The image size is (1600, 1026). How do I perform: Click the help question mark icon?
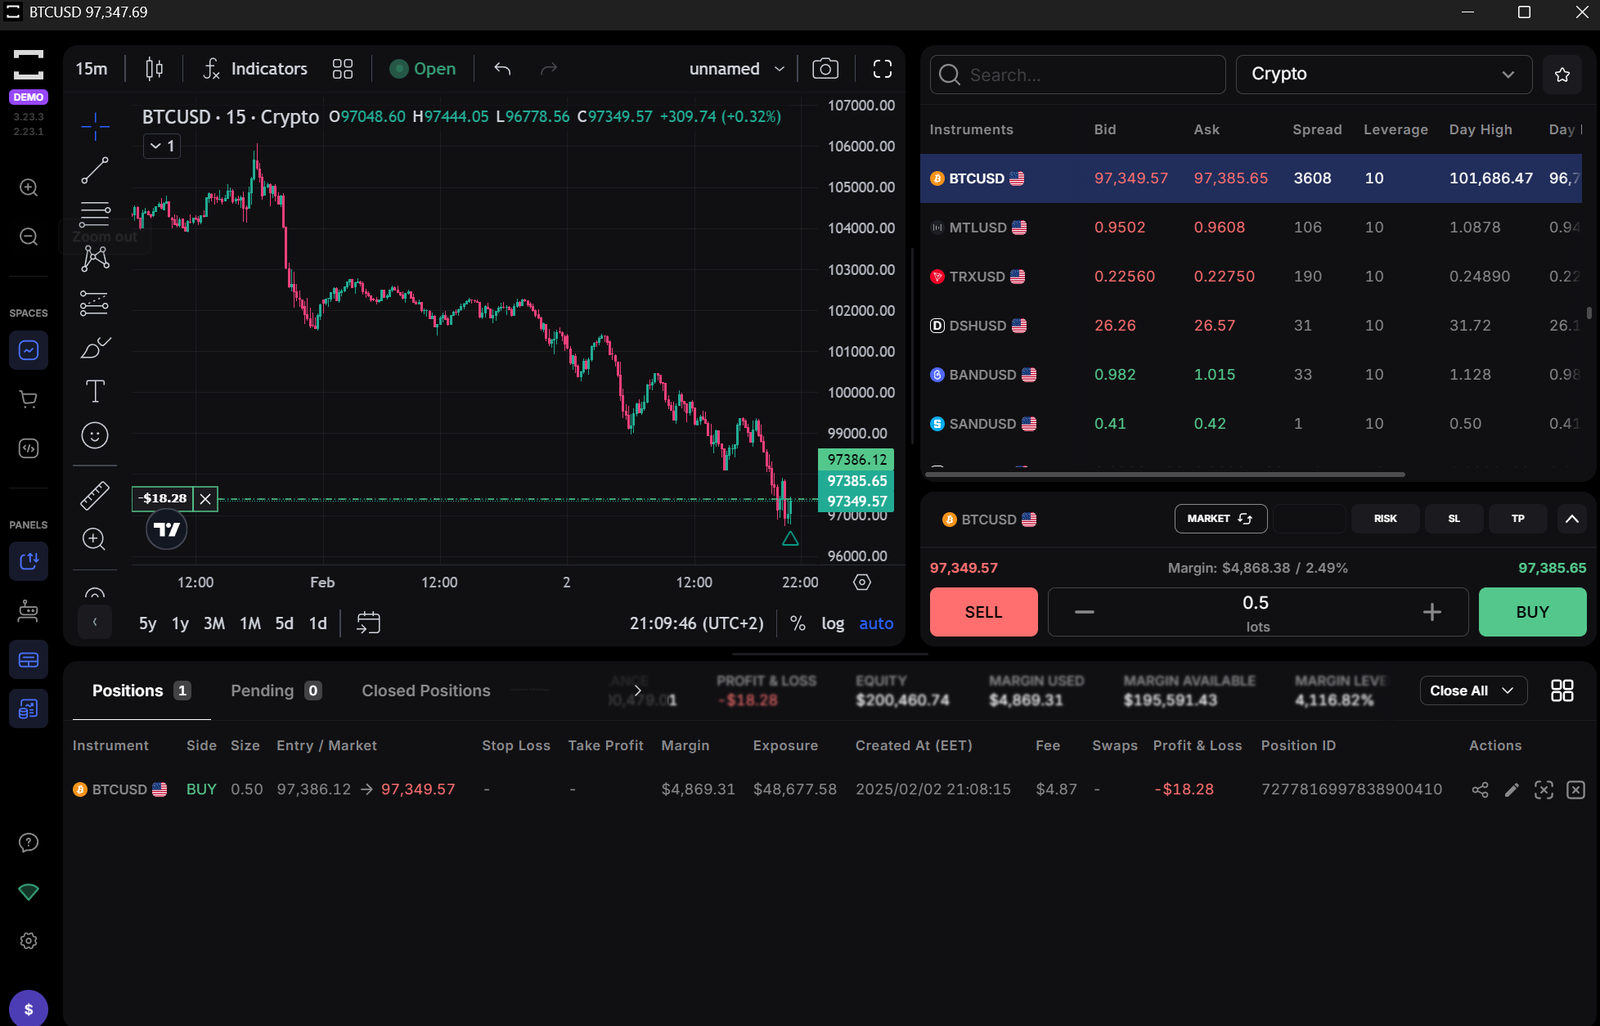tap(29, 843)
